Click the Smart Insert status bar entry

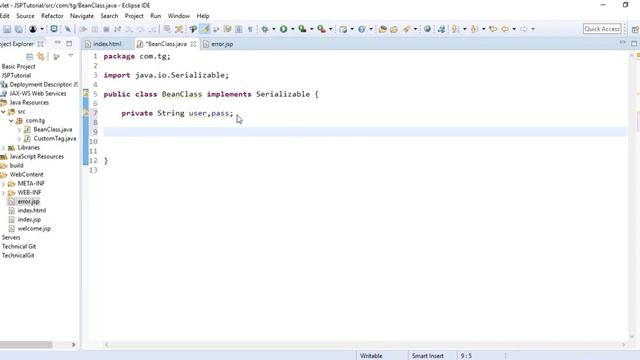(x=428, y=356)
